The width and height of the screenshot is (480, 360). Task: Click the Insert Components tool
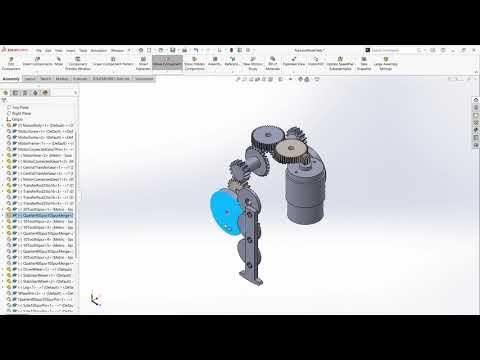click(38, 62)
